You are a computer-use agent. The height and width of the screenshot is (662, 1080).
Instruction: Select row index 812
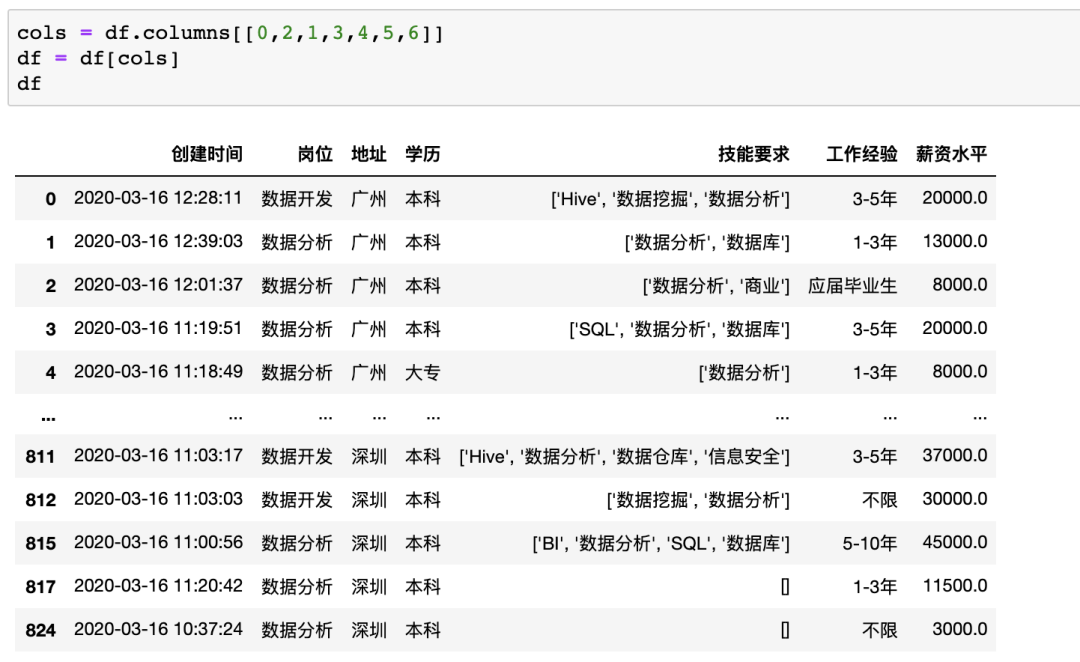(41, 500)
